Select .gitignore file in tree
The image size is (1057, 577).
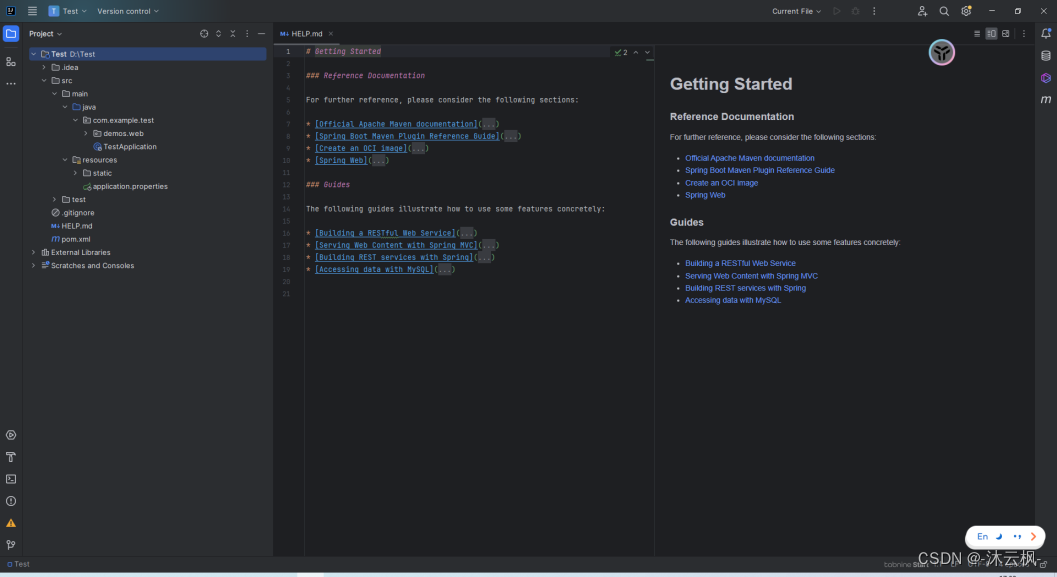coord(73,212)
